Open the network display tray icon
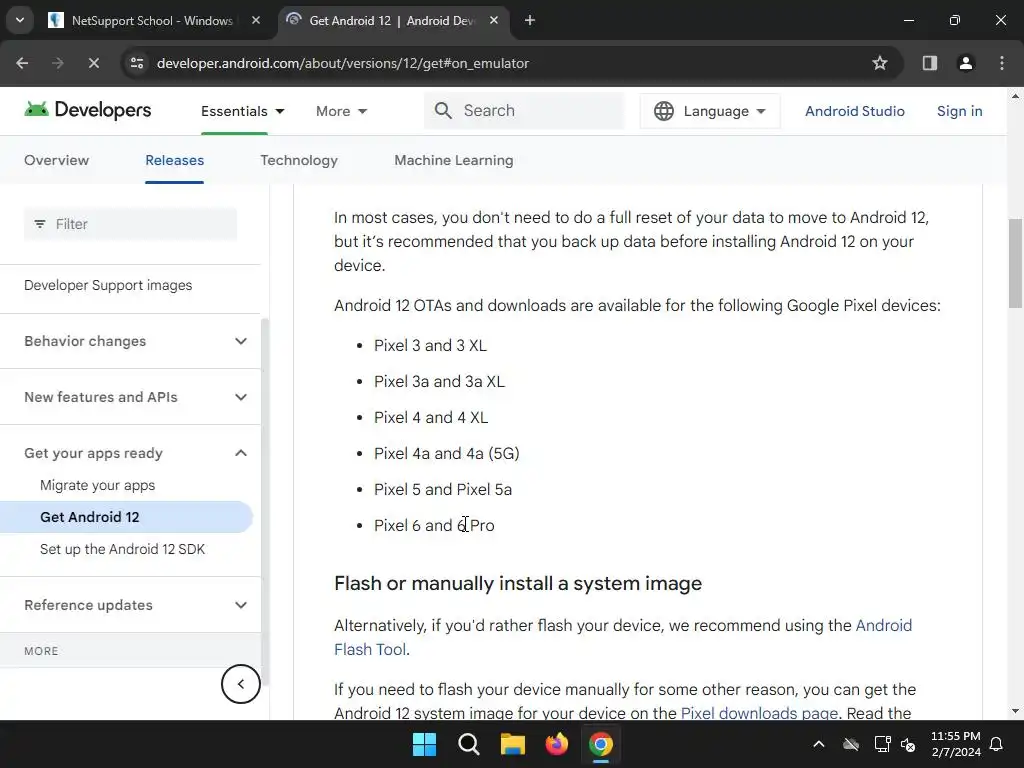Screen dimensions: 1024x768 click(882, 744)
